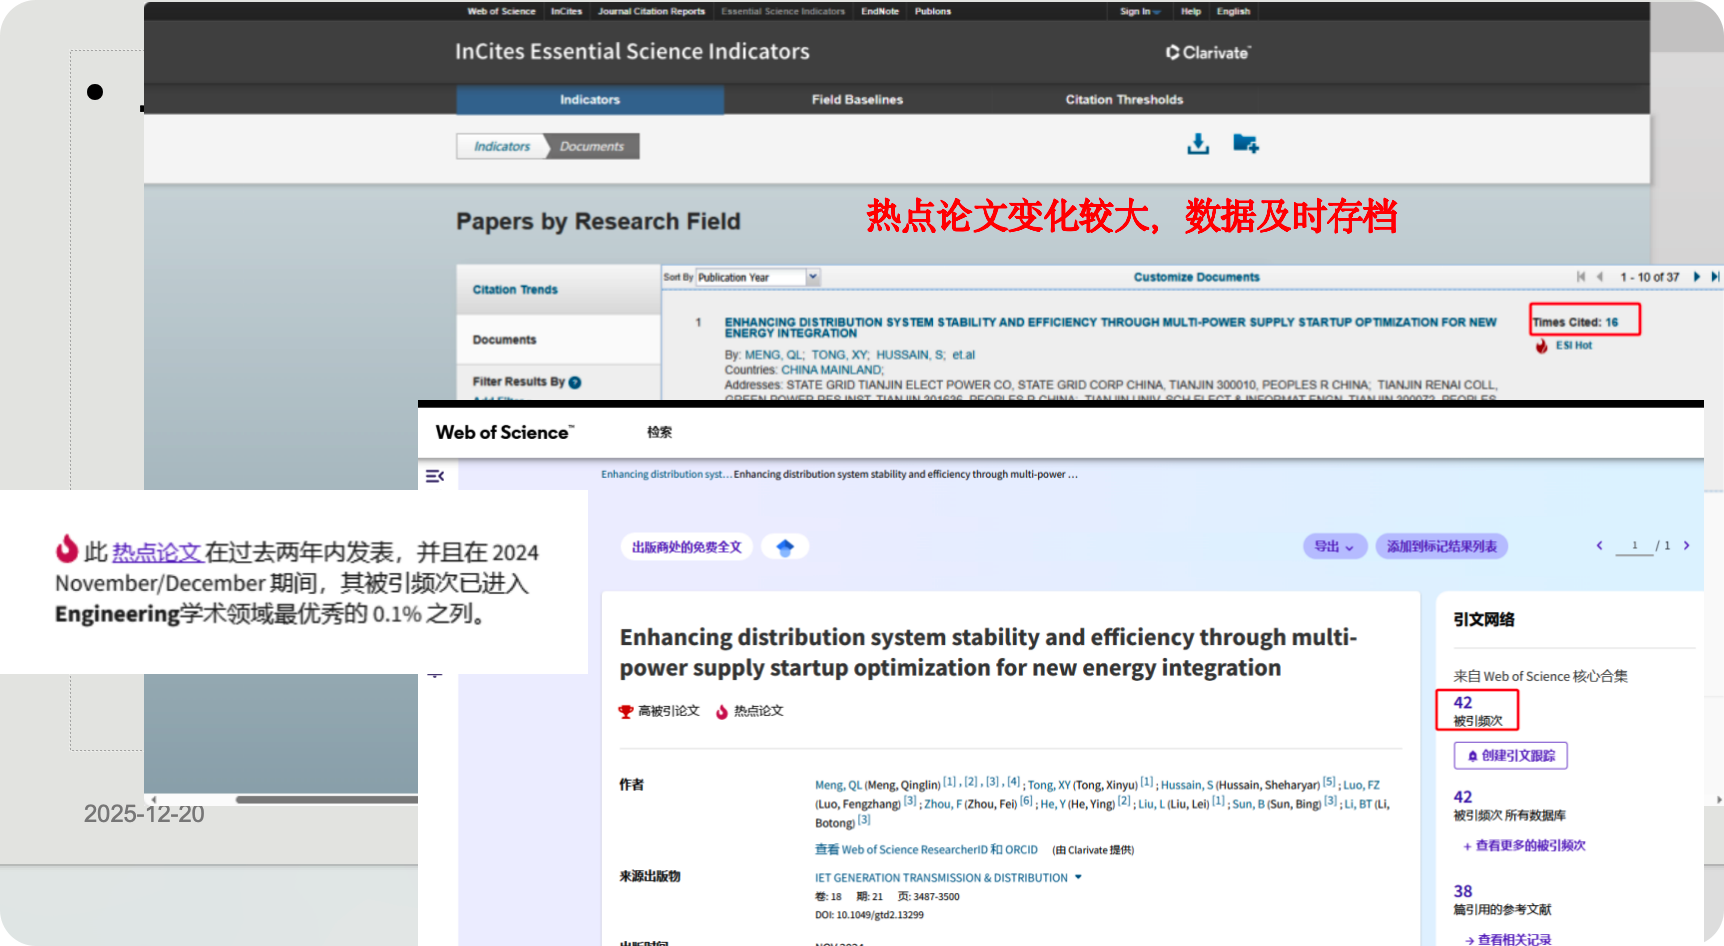Click the Web of Science logo
Screen dimensions: 1724x946
coord(505,433)
